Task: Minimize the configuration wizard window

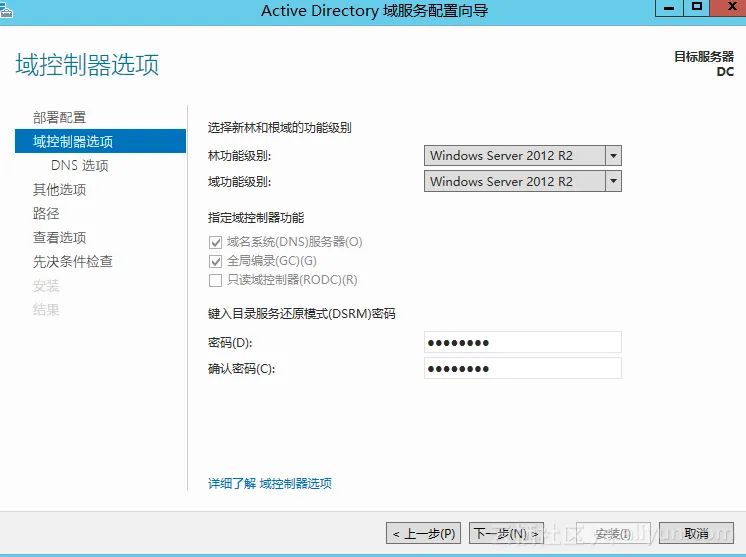Action: pyautogui.click(x=669, y=8)
